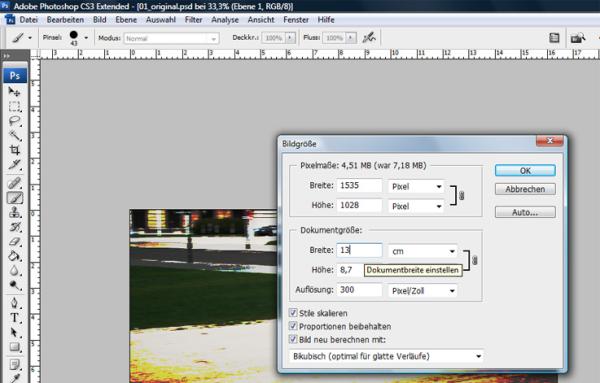
Task: Select the Slice tool
Action: 15,165
